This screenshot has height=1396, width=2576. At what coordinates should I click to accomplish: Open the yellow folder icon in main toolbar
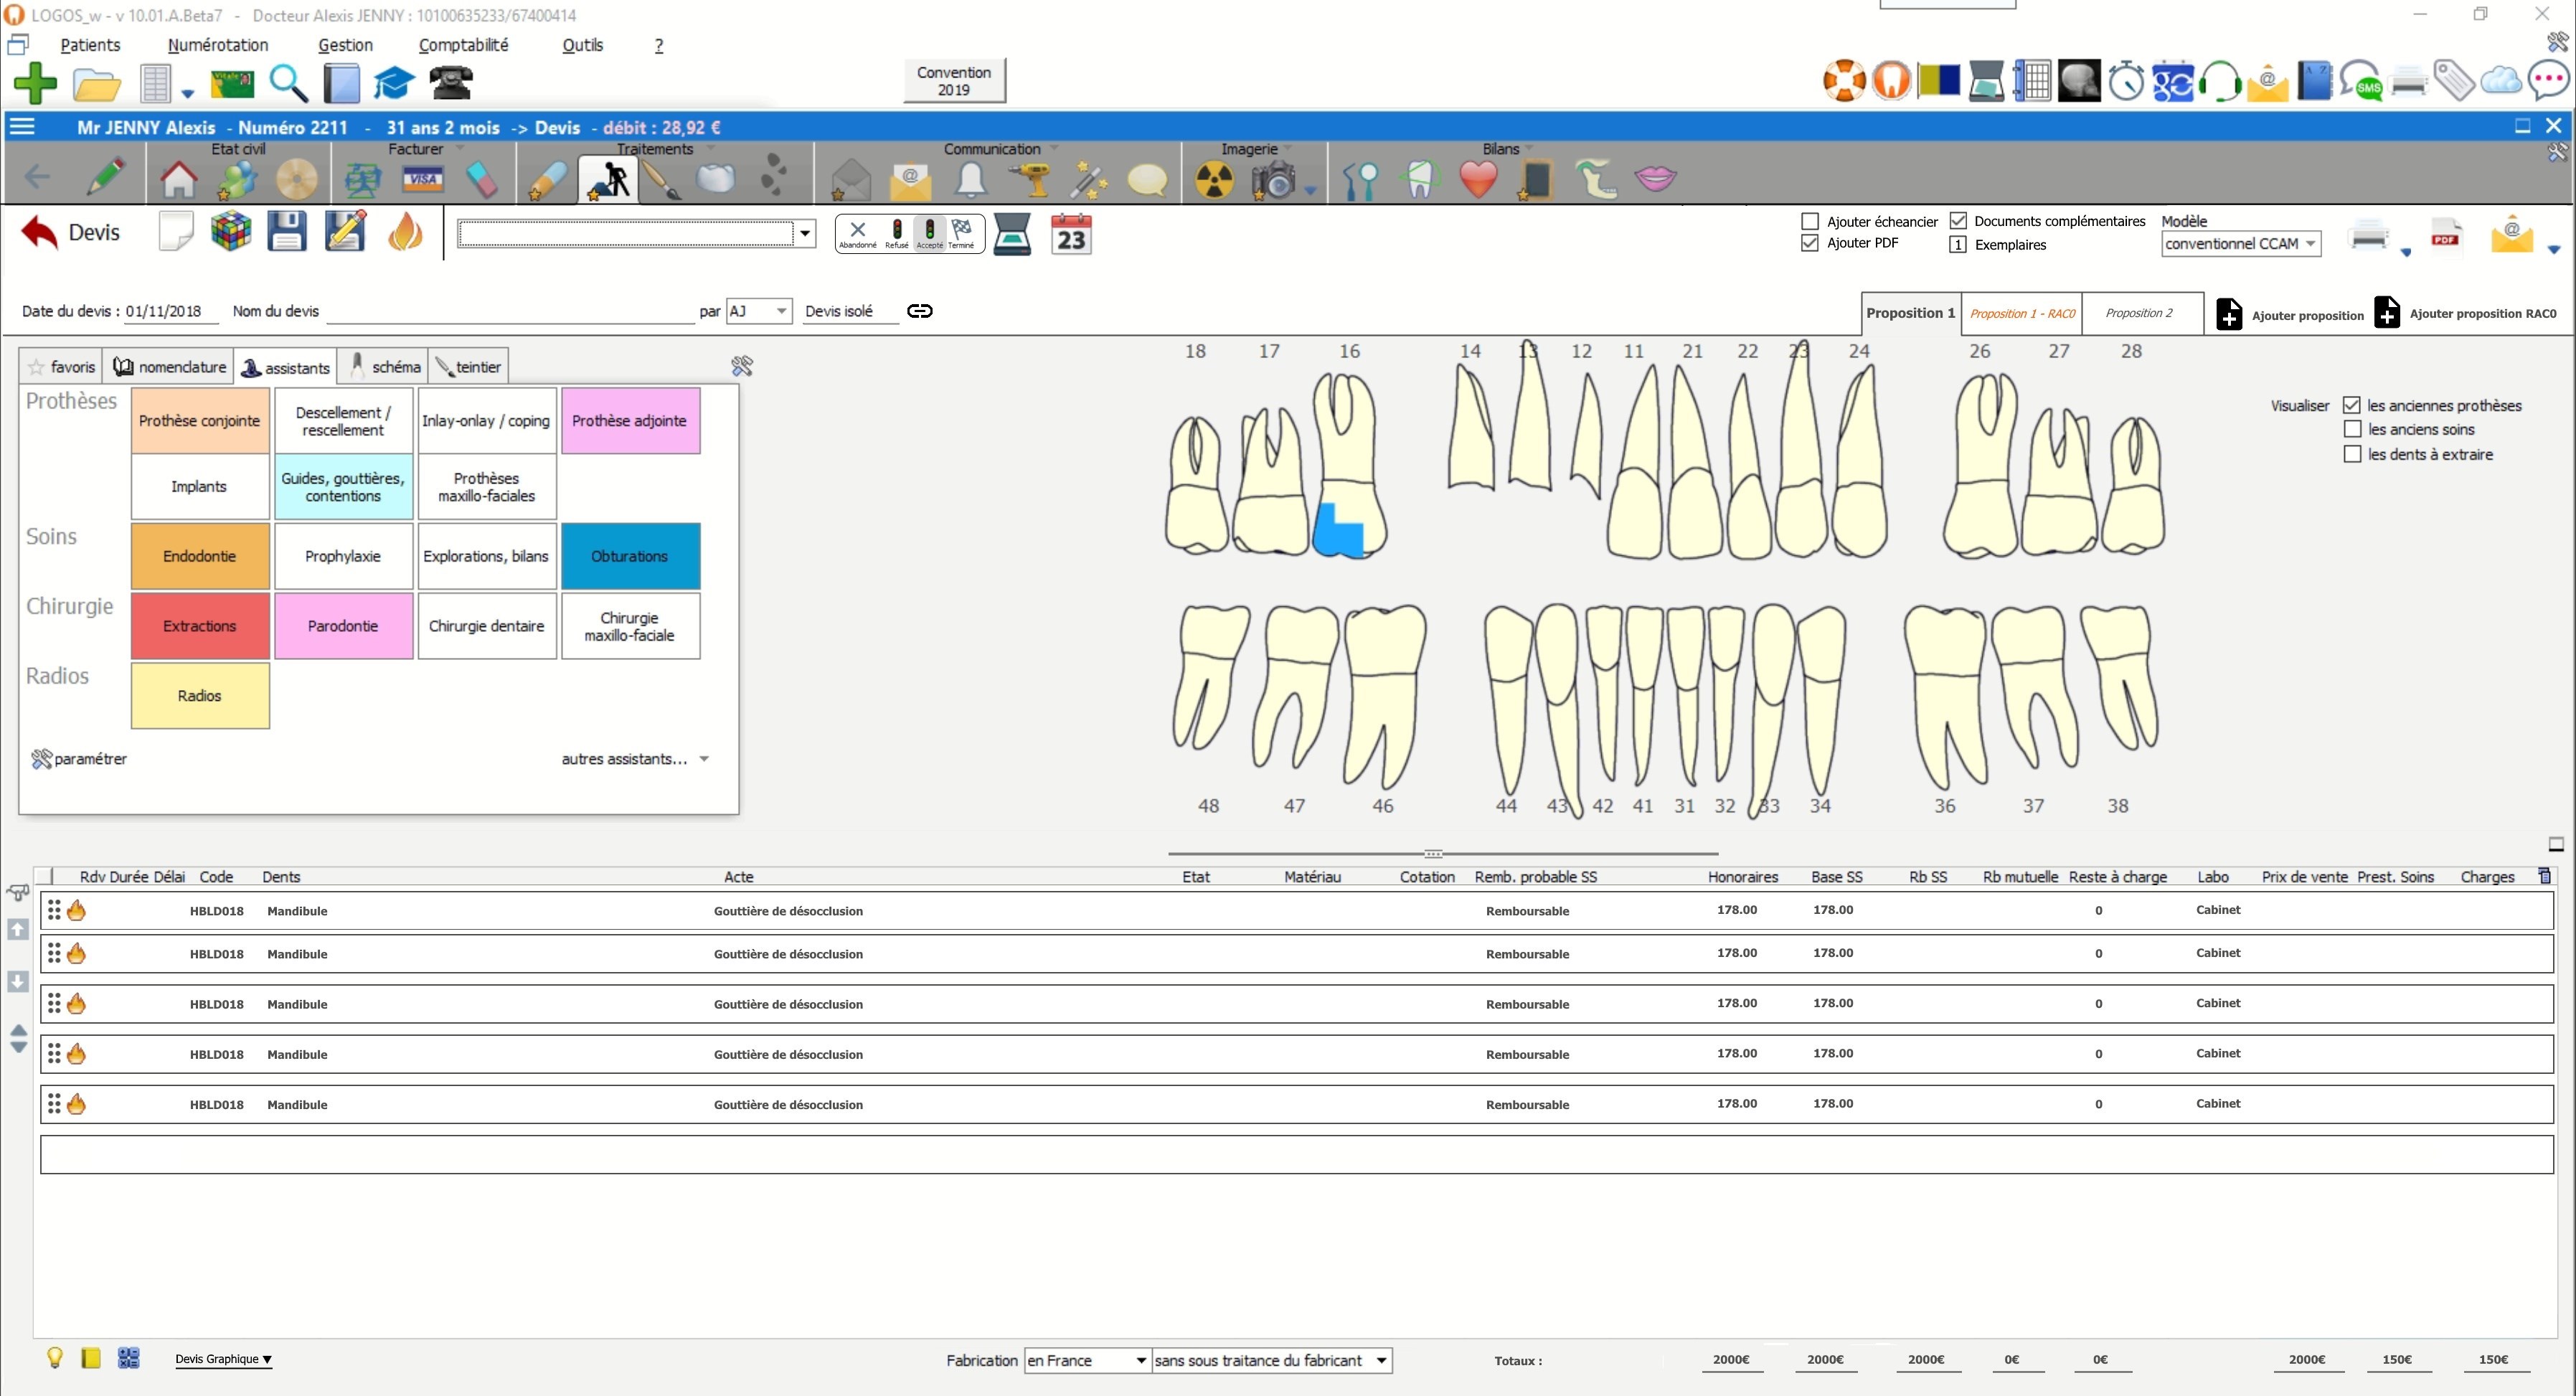(x=96, y=84)
